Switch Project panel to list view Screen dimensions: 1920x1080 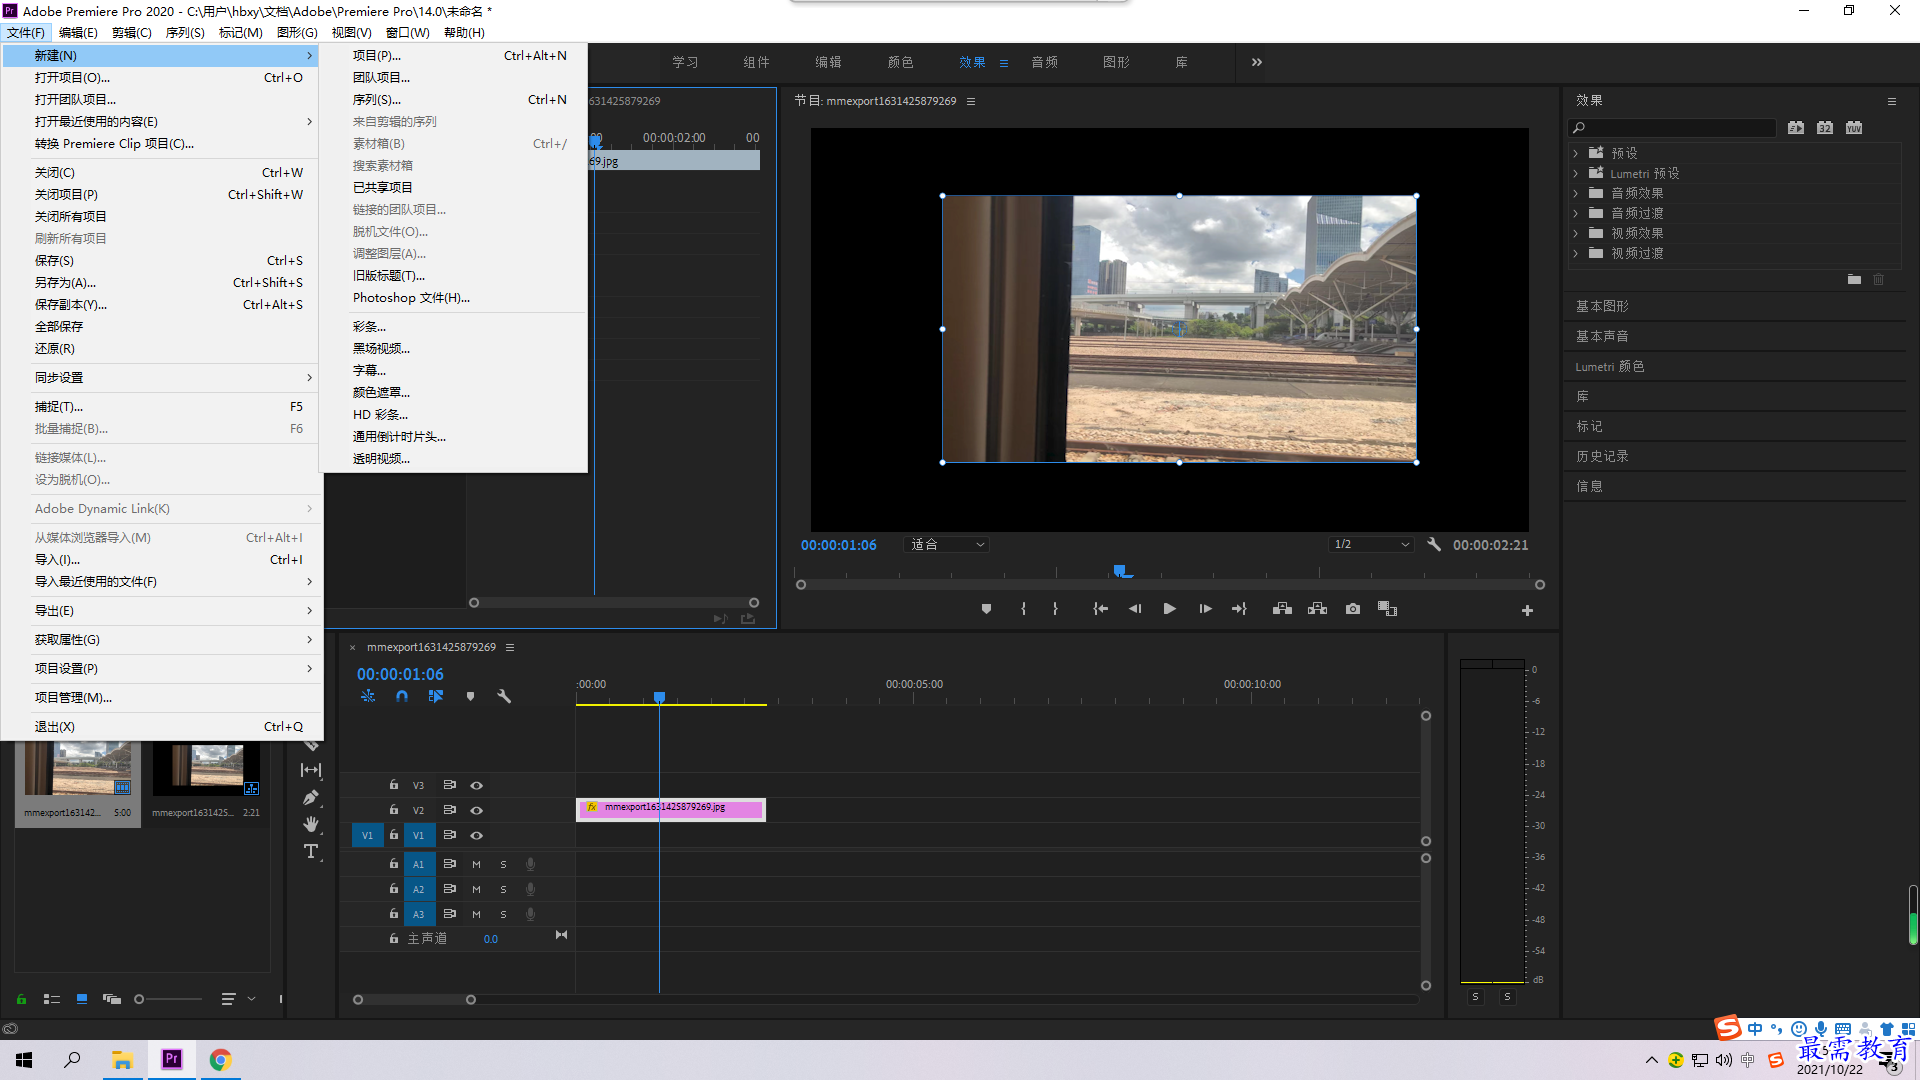(x=52, y=998)
